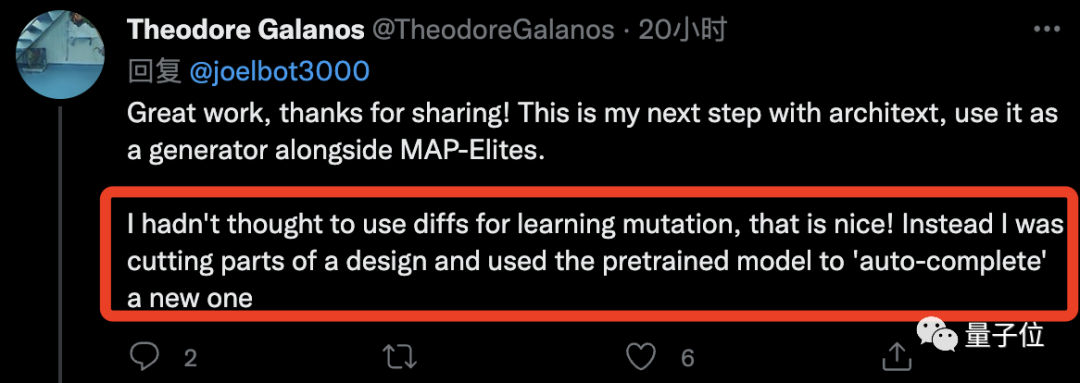Open the @TheodoreGalanos handle link
This screenshot has width=1080, height=383.
493,30
